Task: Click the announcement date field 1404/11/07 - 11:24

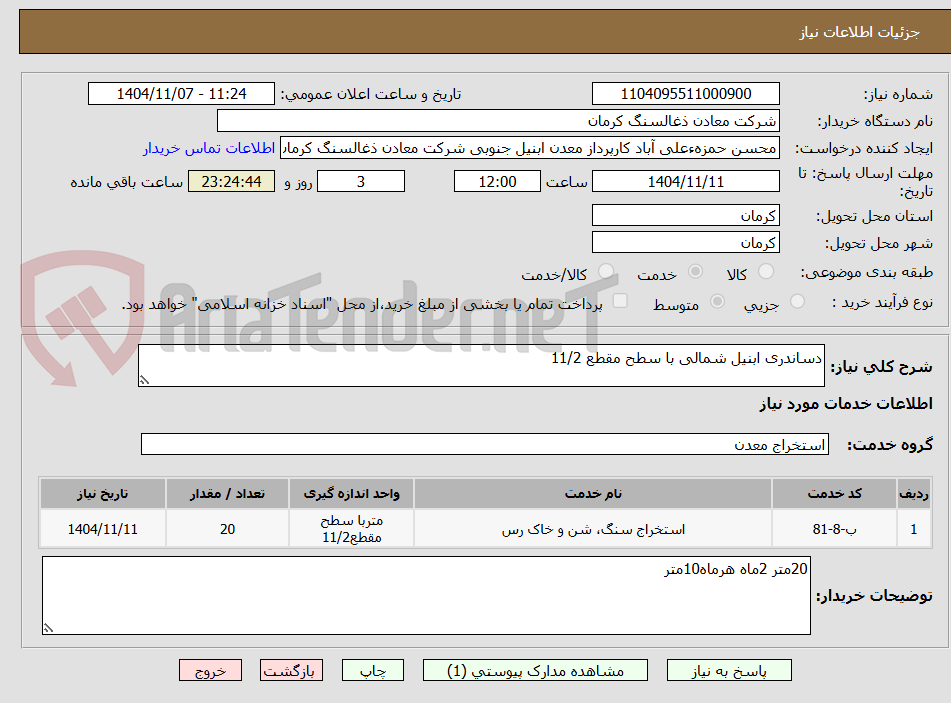Action: (181, 94)
